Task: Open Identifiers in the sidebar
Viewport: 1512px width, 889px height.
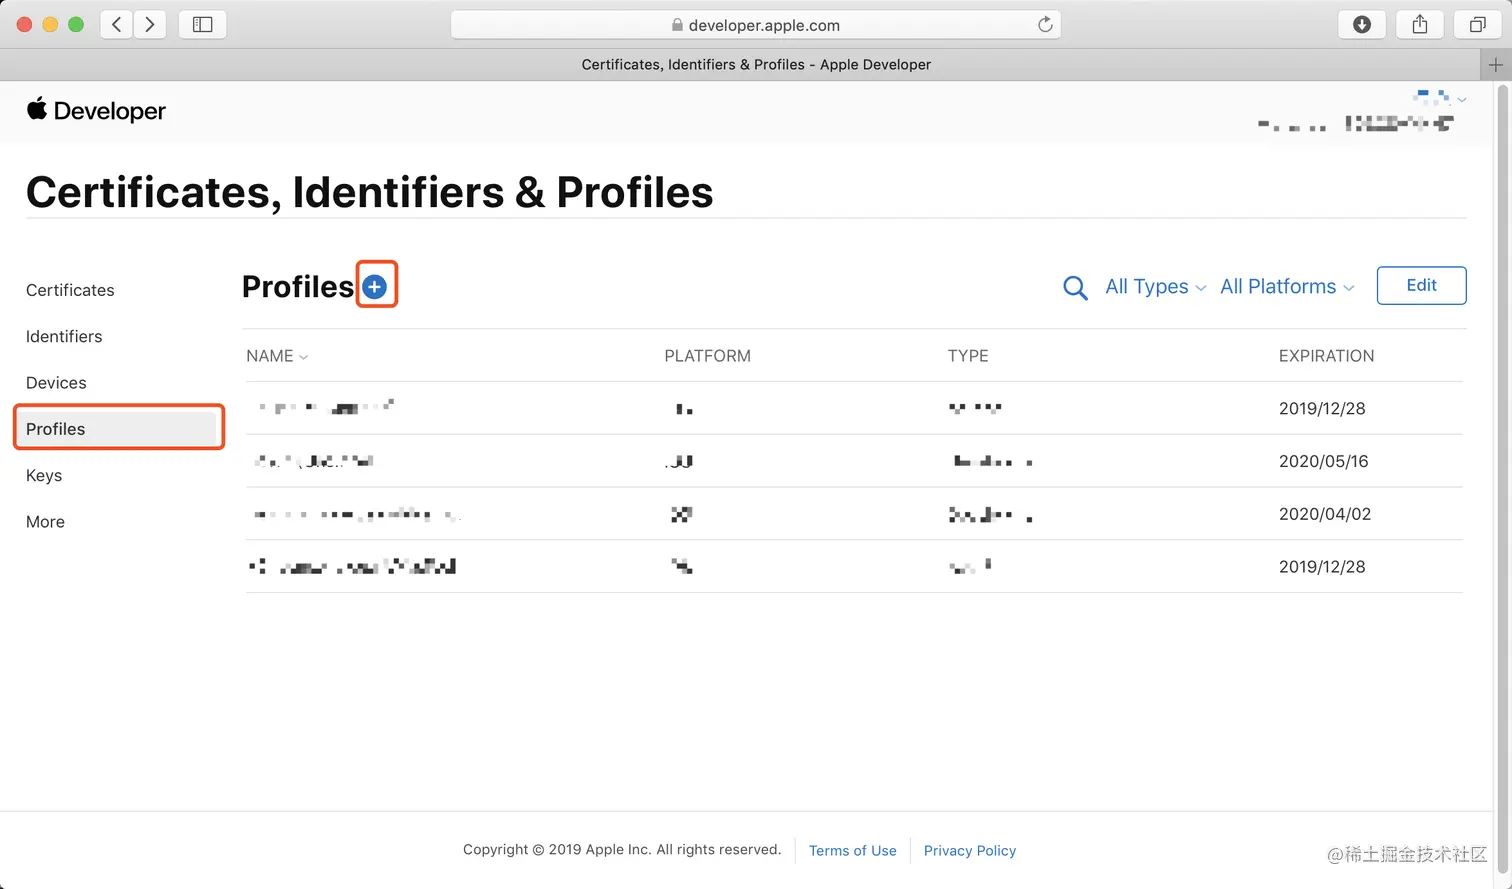Action: click(x=64, y=336)
